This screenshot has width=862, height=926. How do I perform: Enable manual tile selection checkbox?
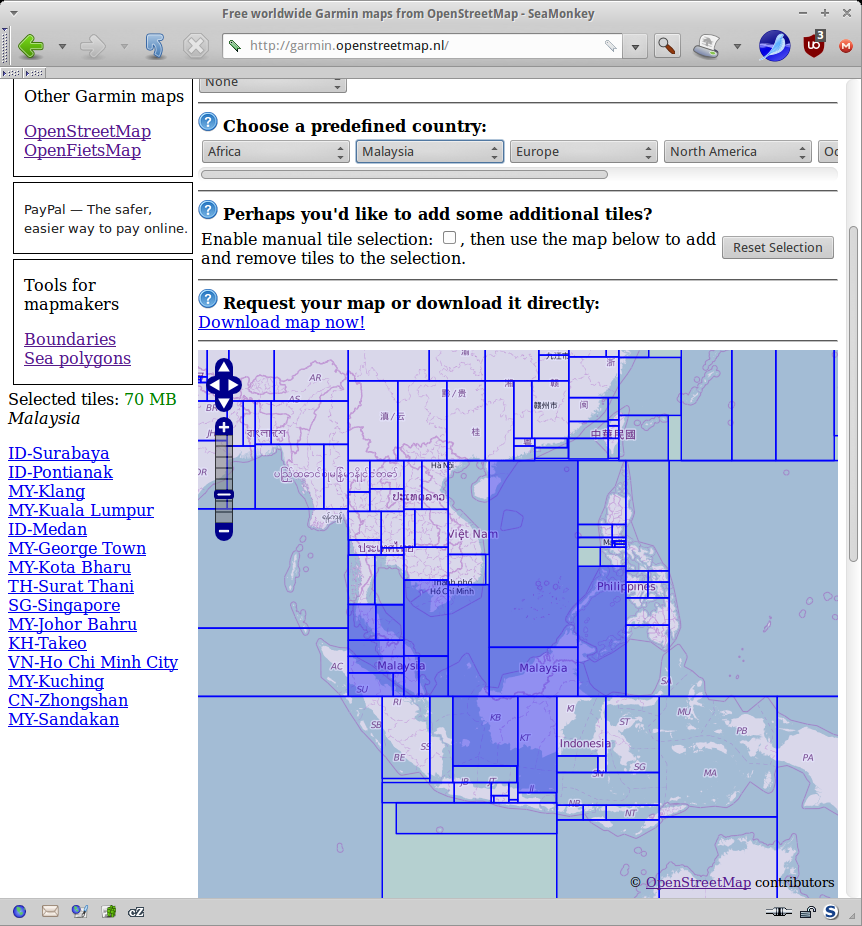[x=449, y=237]
